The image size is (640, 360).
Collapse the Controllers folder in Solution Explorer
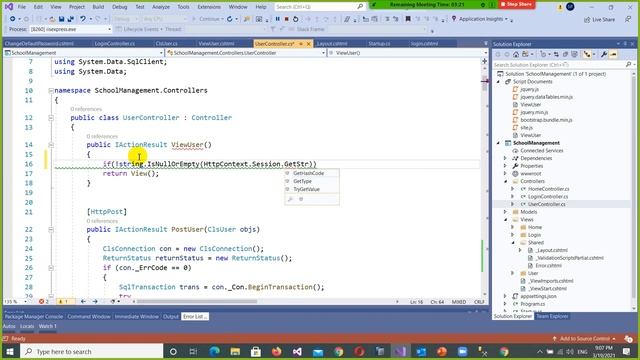pyautogui.click(x=505, y=181)
